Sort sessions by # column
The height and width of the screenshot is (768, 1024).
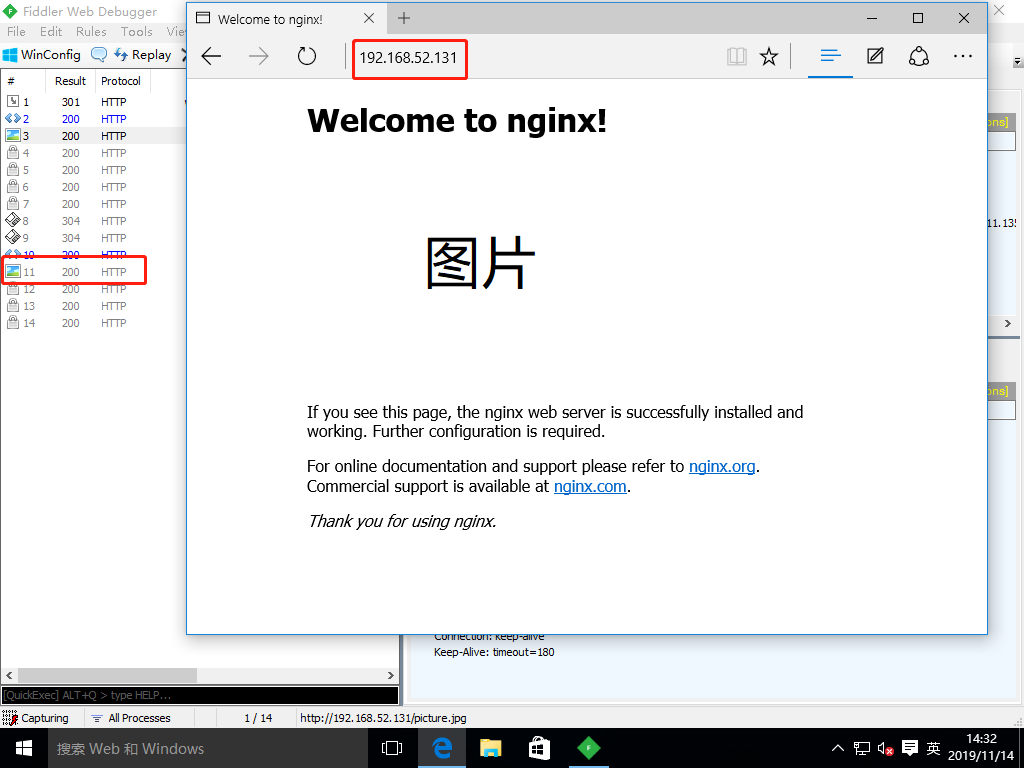tap(23, 81)
